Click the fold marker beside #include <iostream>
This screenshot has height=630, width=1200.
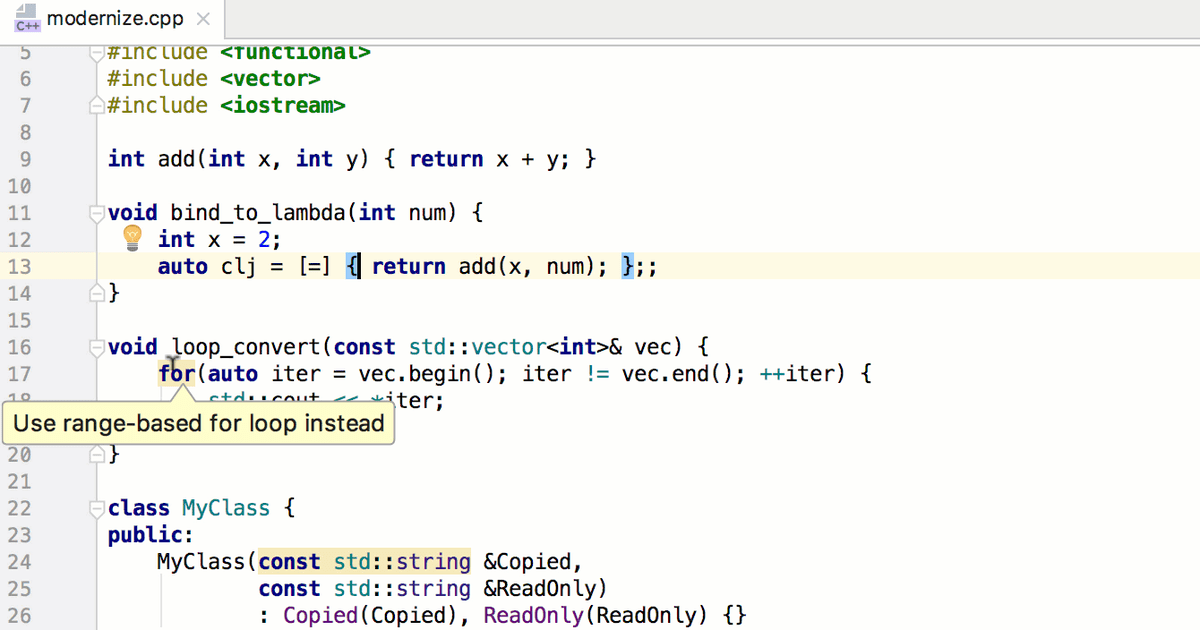[x=96, y=105]
